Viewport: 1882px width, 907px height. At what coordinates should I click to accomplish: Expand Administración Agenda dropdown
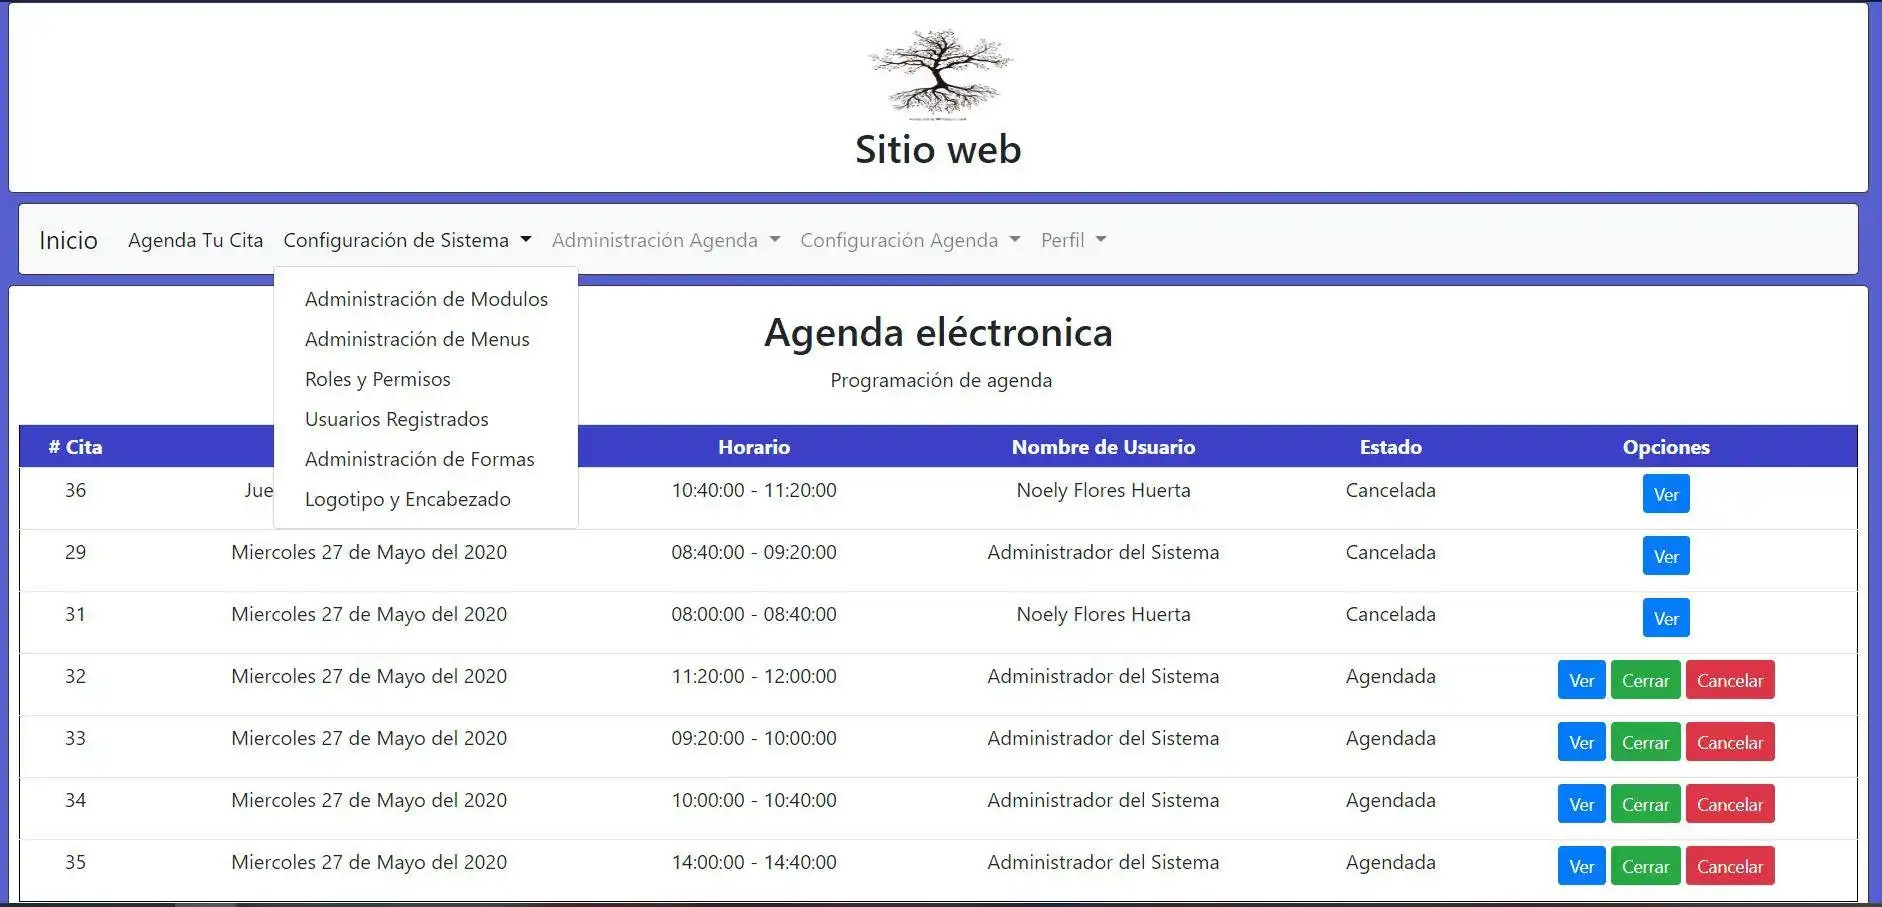[x=665, y=240]
